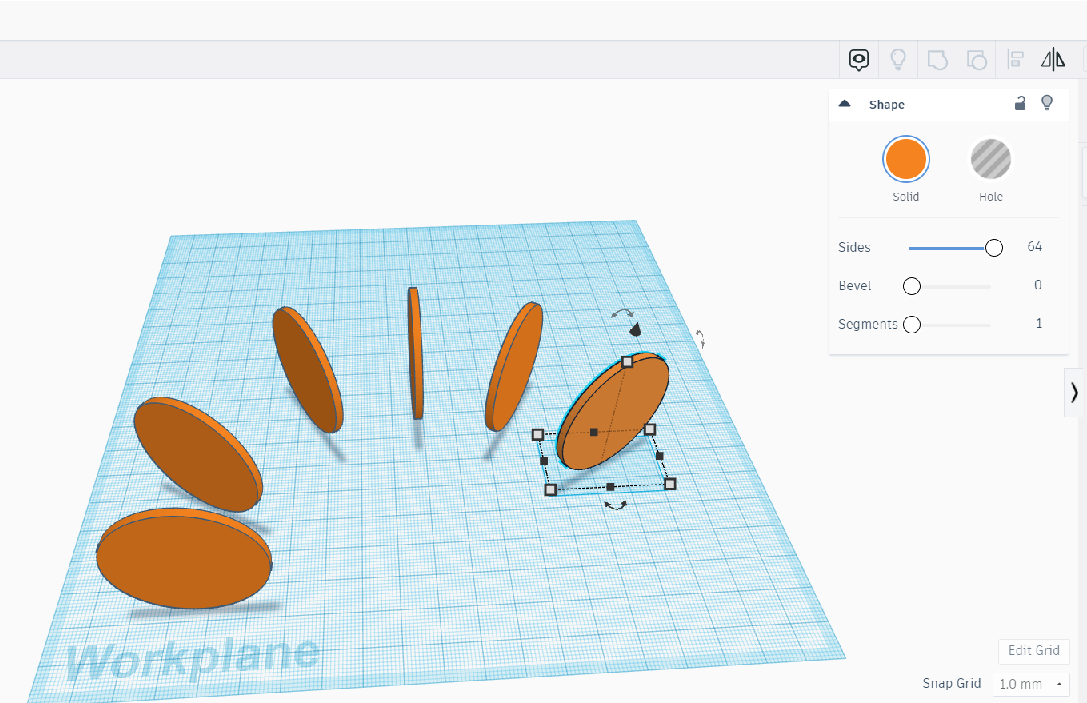Click the Edit Grid button
The height and width of the screenshot is (703, 1087).
(x=1033, y=651)
